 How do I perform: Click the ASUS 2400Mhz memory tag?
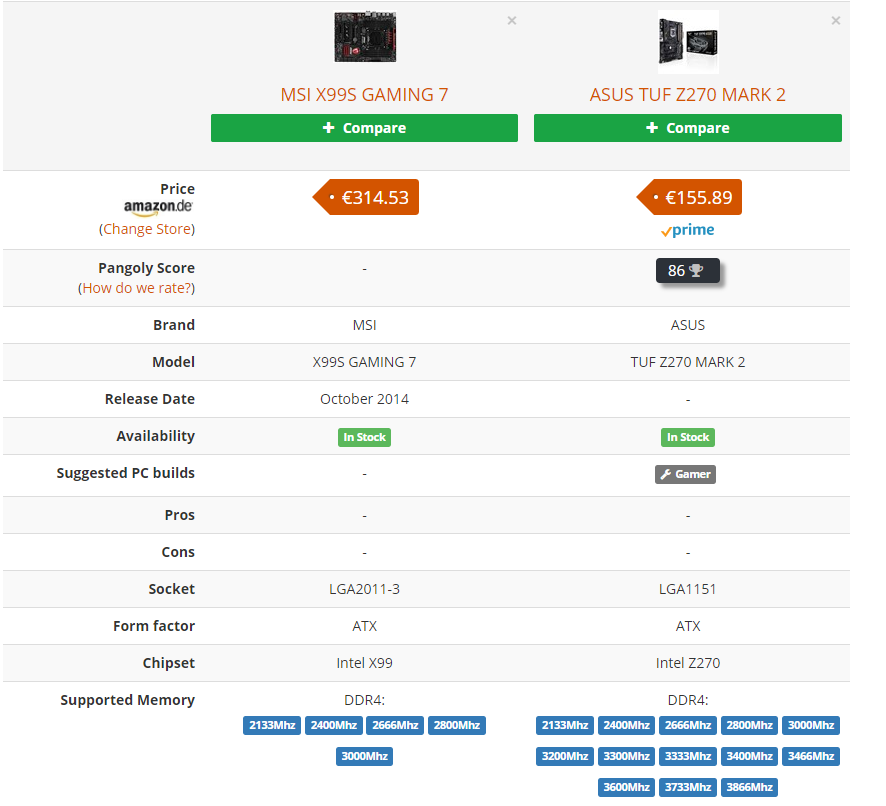pyautogui.click(x=626, y=725)
